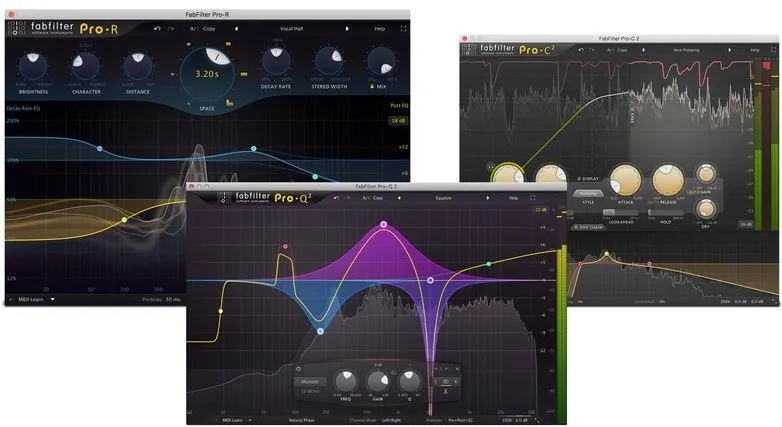The height and width of the screenshot is (427, 782).
Task: Click the full screen icon in Pro-R
Action: 403,29
